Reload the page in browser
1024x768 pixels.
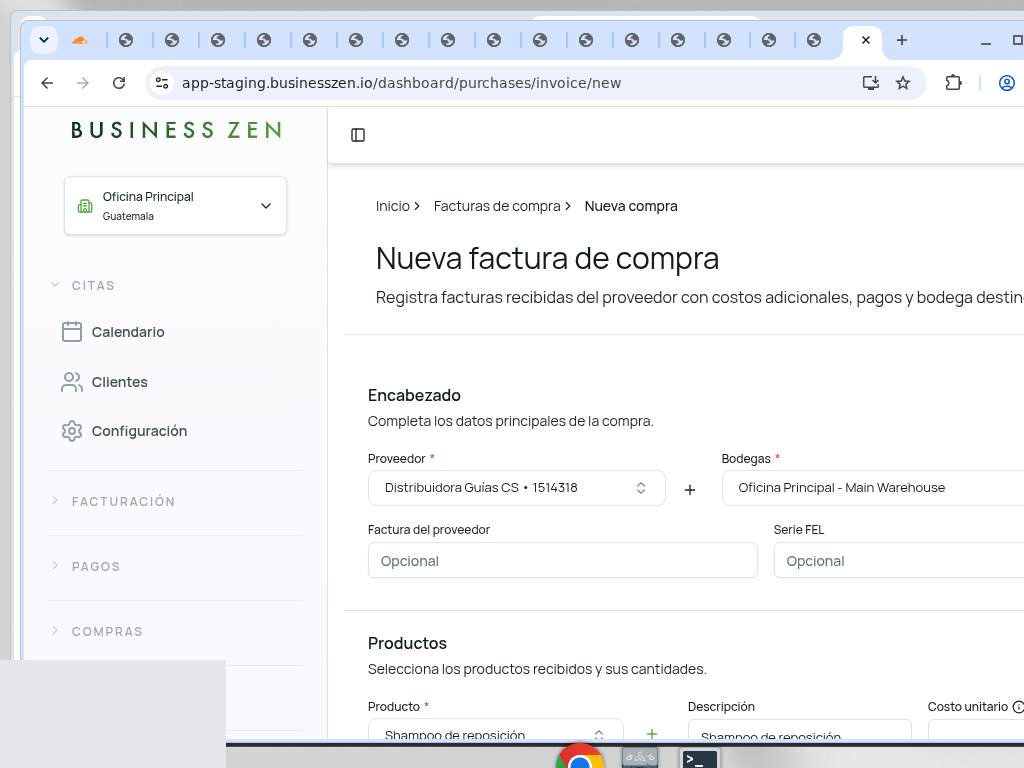click(x=119, y=83)
